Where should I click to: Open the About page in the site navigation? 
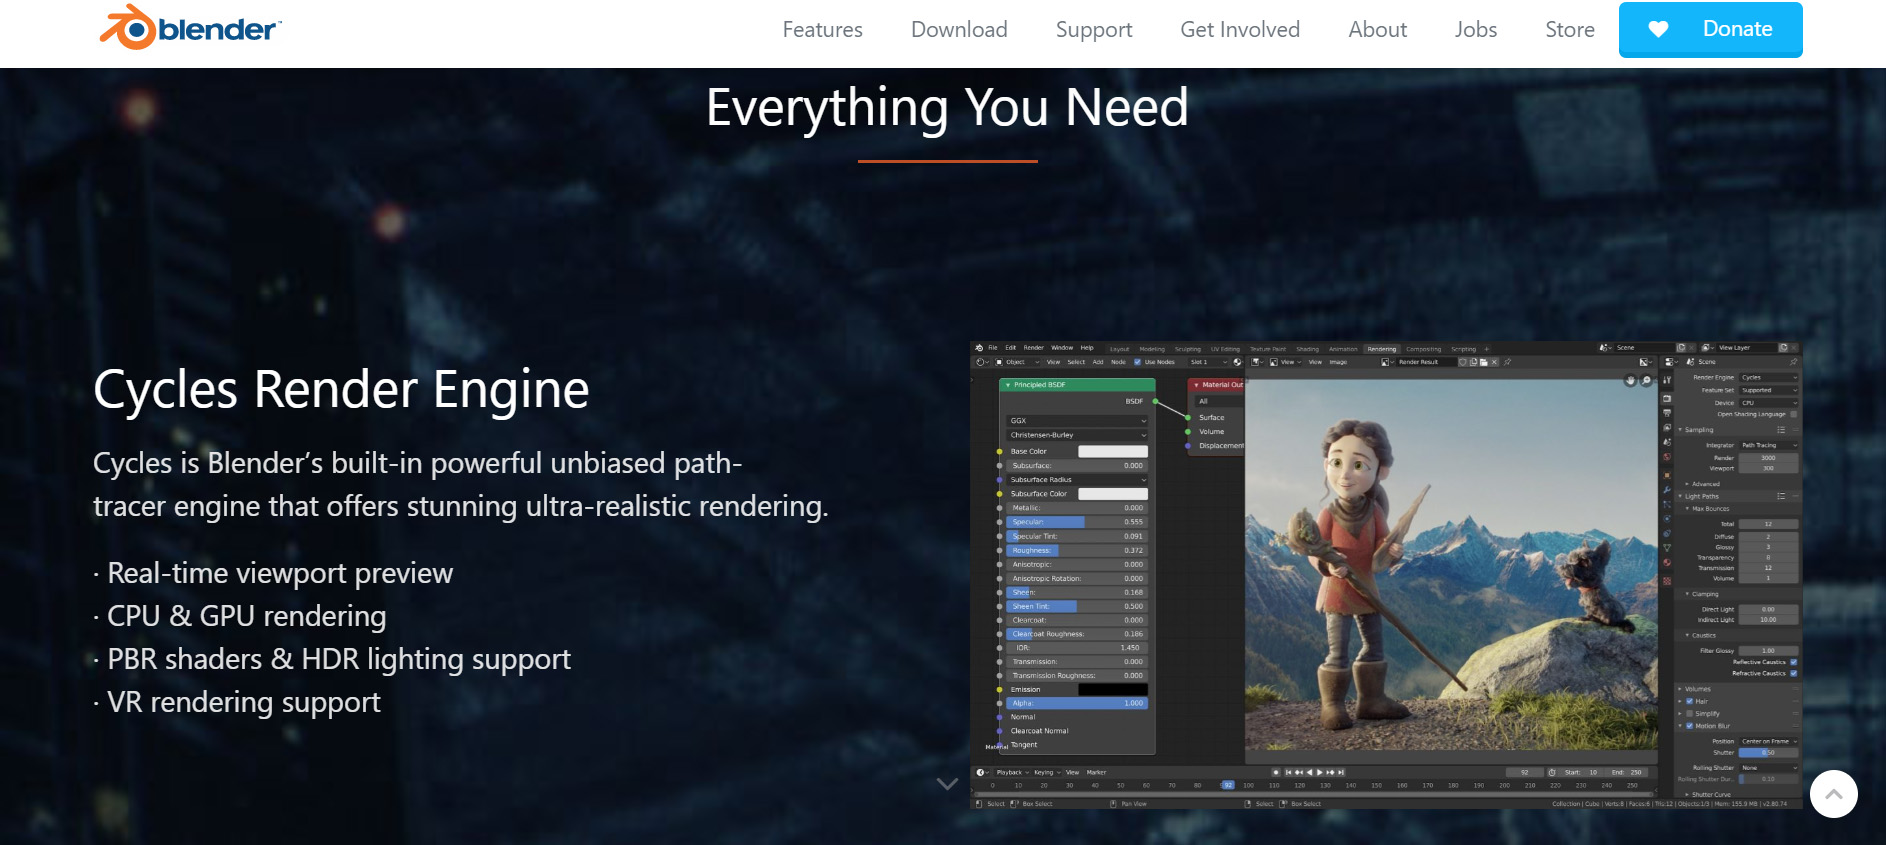coord(1377,30)
